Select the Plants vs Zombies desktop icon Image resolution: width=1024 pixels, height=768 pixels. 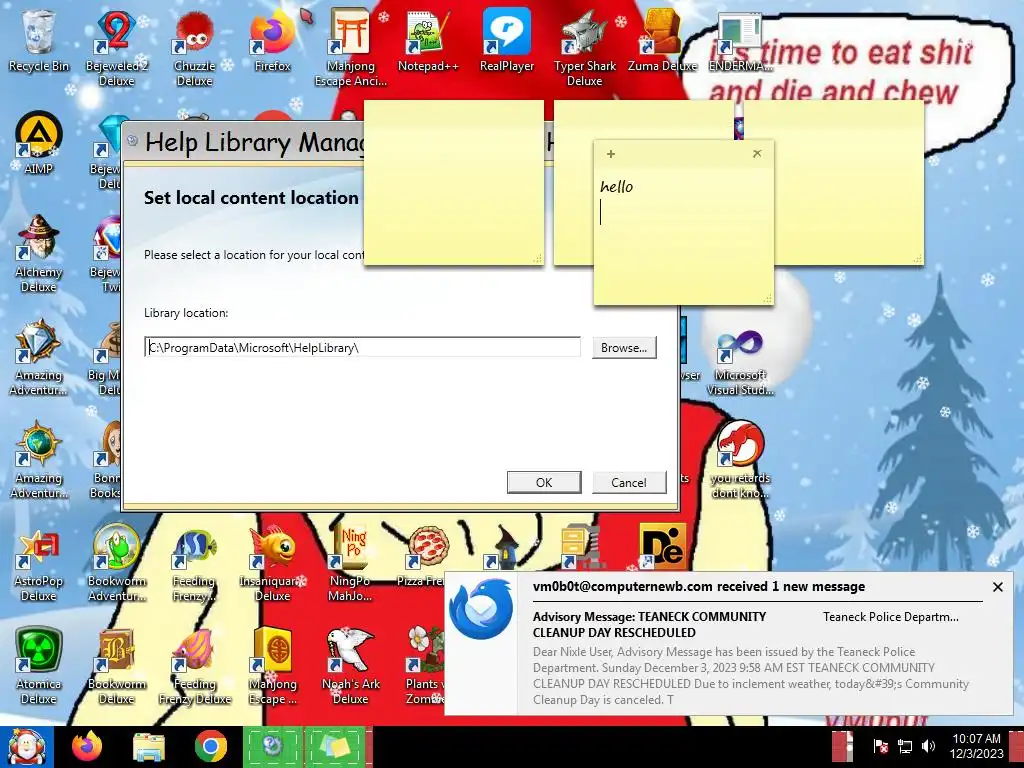pyautogui.click(x=426, y=666)
